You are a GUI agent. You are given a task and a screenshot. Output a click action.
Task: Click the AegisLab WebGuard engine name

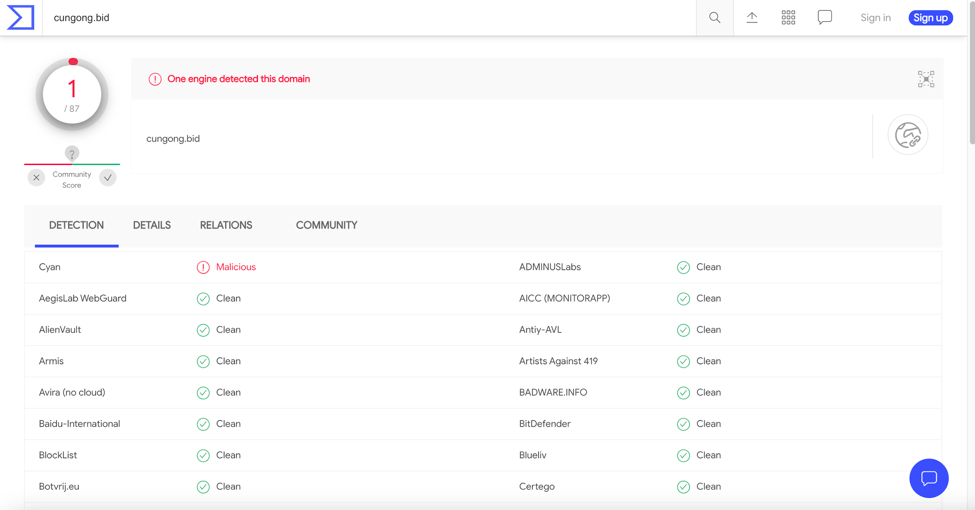pyautogui.click(x=83, y=299)
